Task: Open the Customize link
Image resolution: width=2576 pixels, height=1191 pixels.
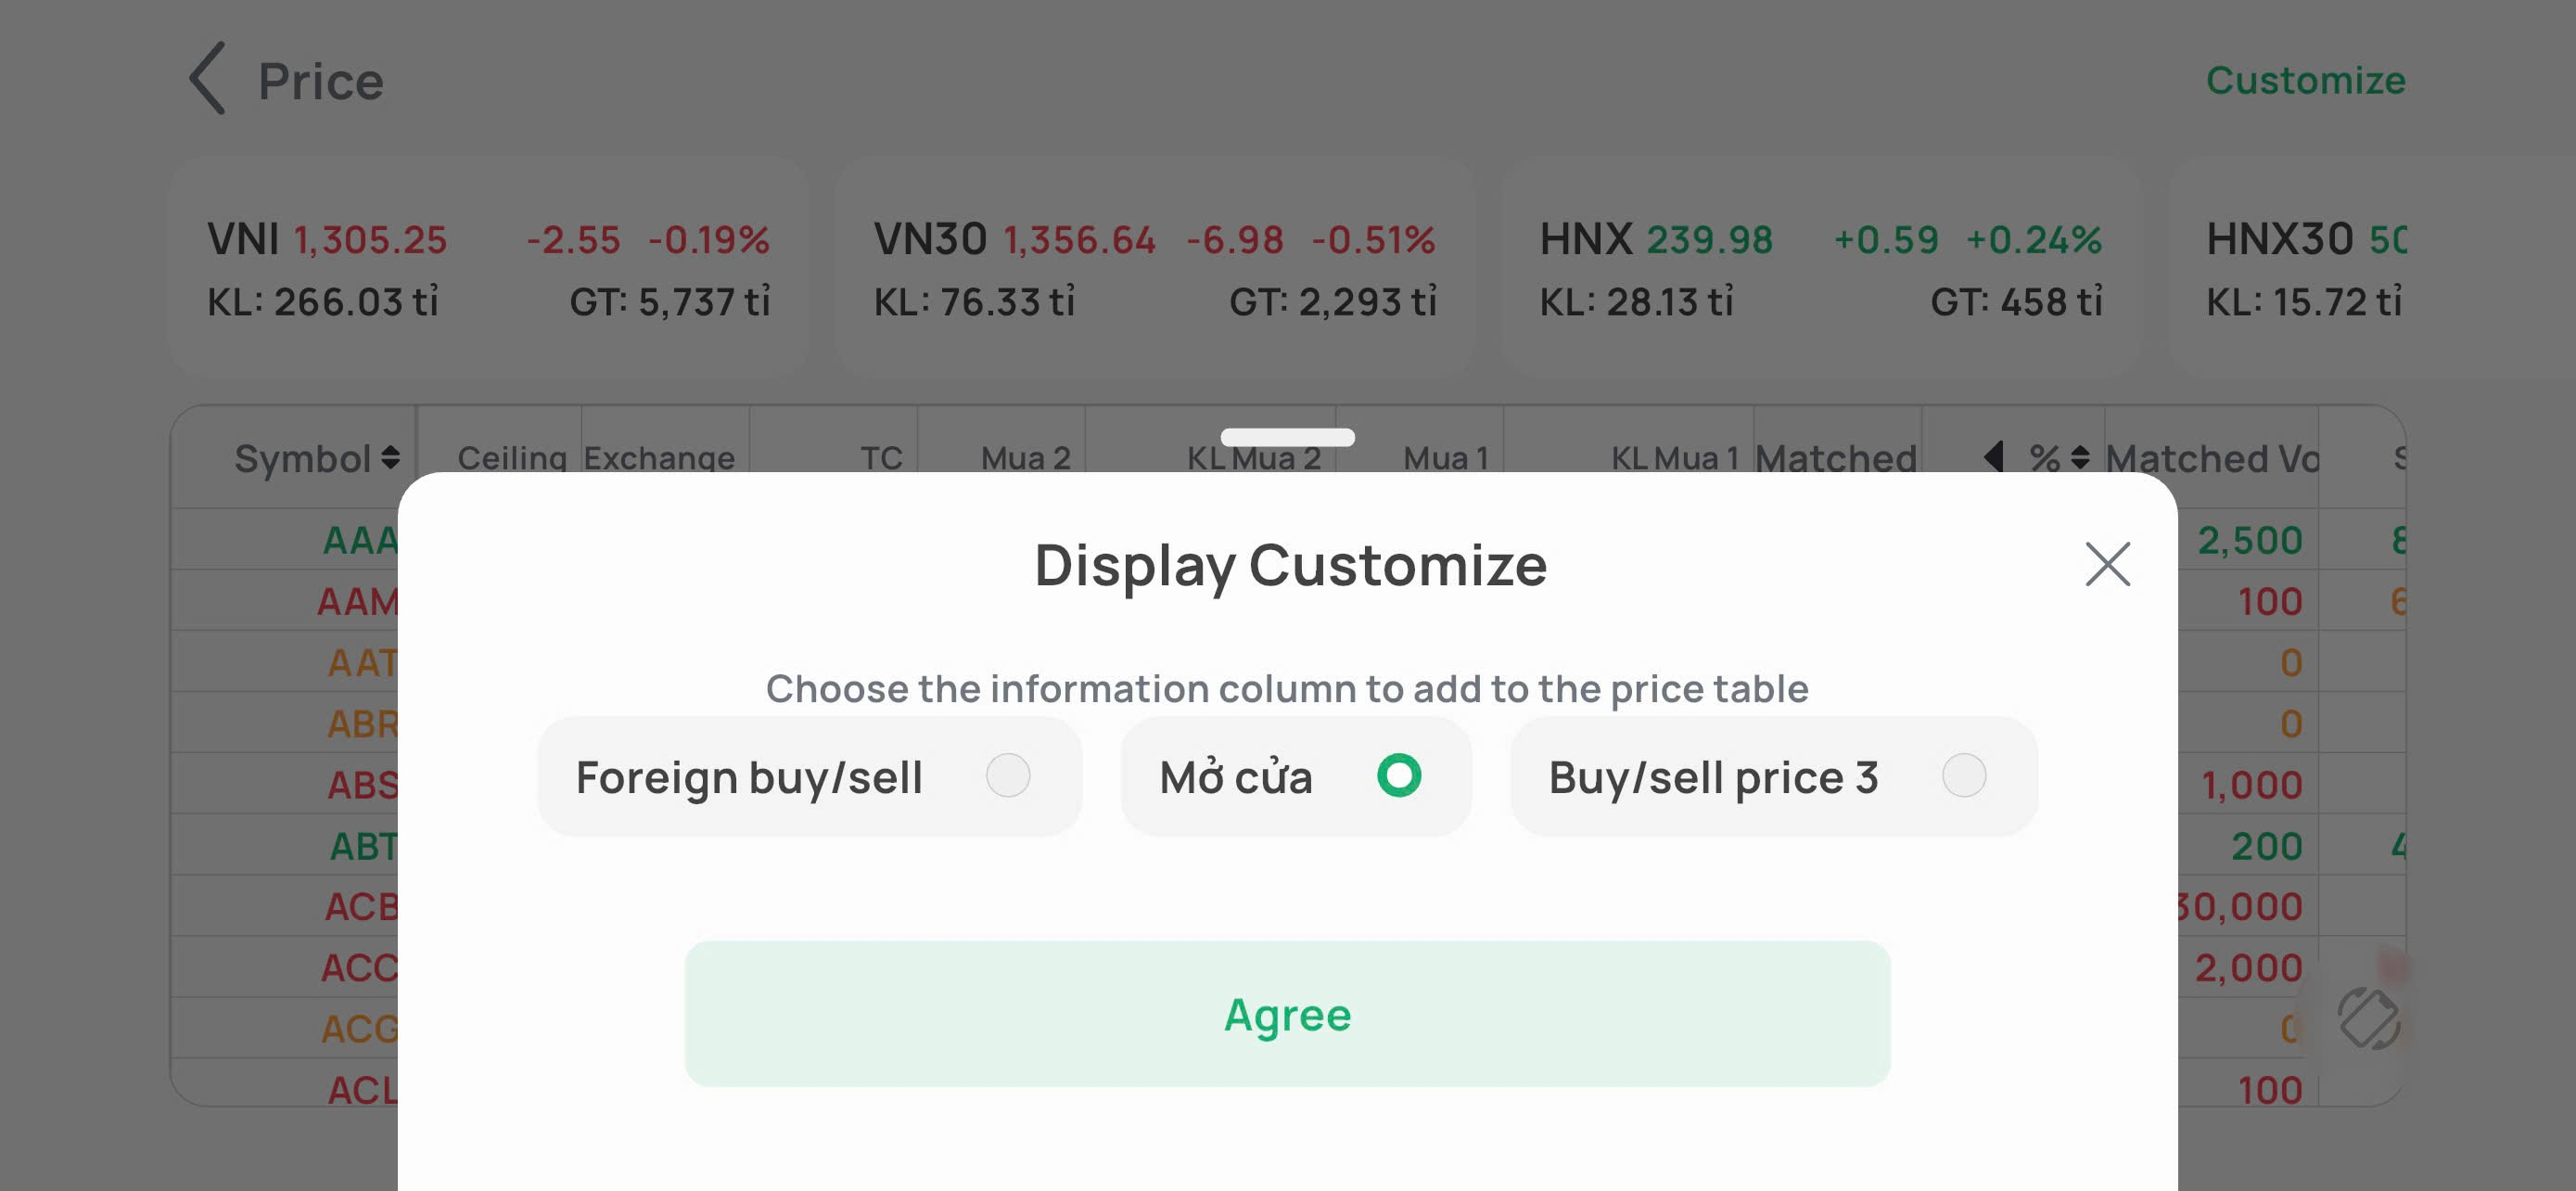Action: click(2305, 80)
